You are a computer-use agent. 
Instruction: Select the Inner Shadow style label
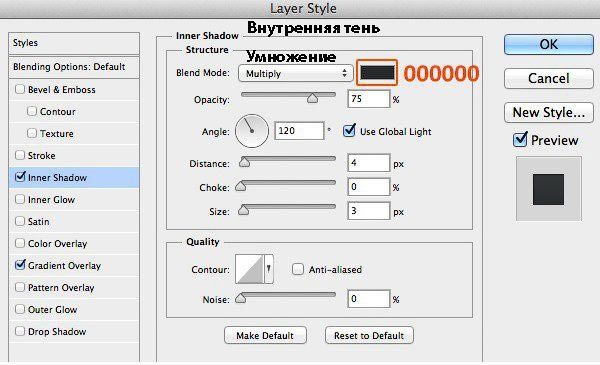pyautogui.click(x=57, y=178)
